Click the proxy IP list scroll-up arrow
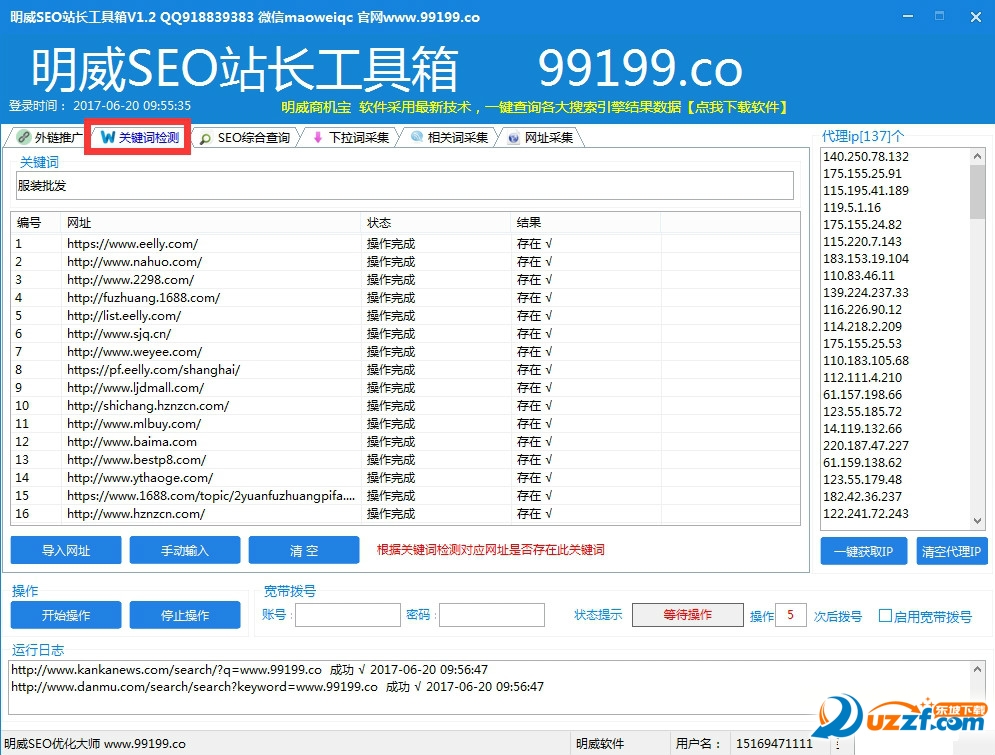This screenshot has width=995, height=755. click(x=977, y=156)
